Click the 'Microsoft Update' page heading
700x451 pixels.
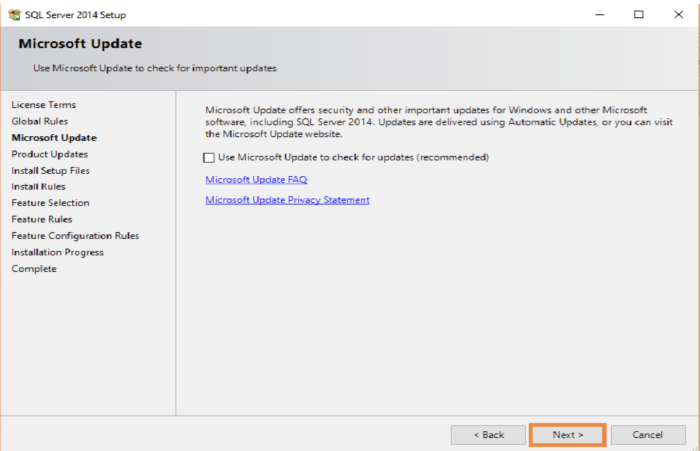(80, 44)
